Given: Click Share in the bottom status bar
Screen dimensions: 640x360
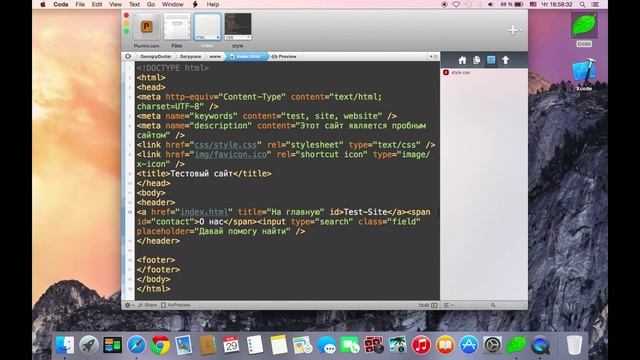Looking at the screenshot, I should click(x=148, y=305).
